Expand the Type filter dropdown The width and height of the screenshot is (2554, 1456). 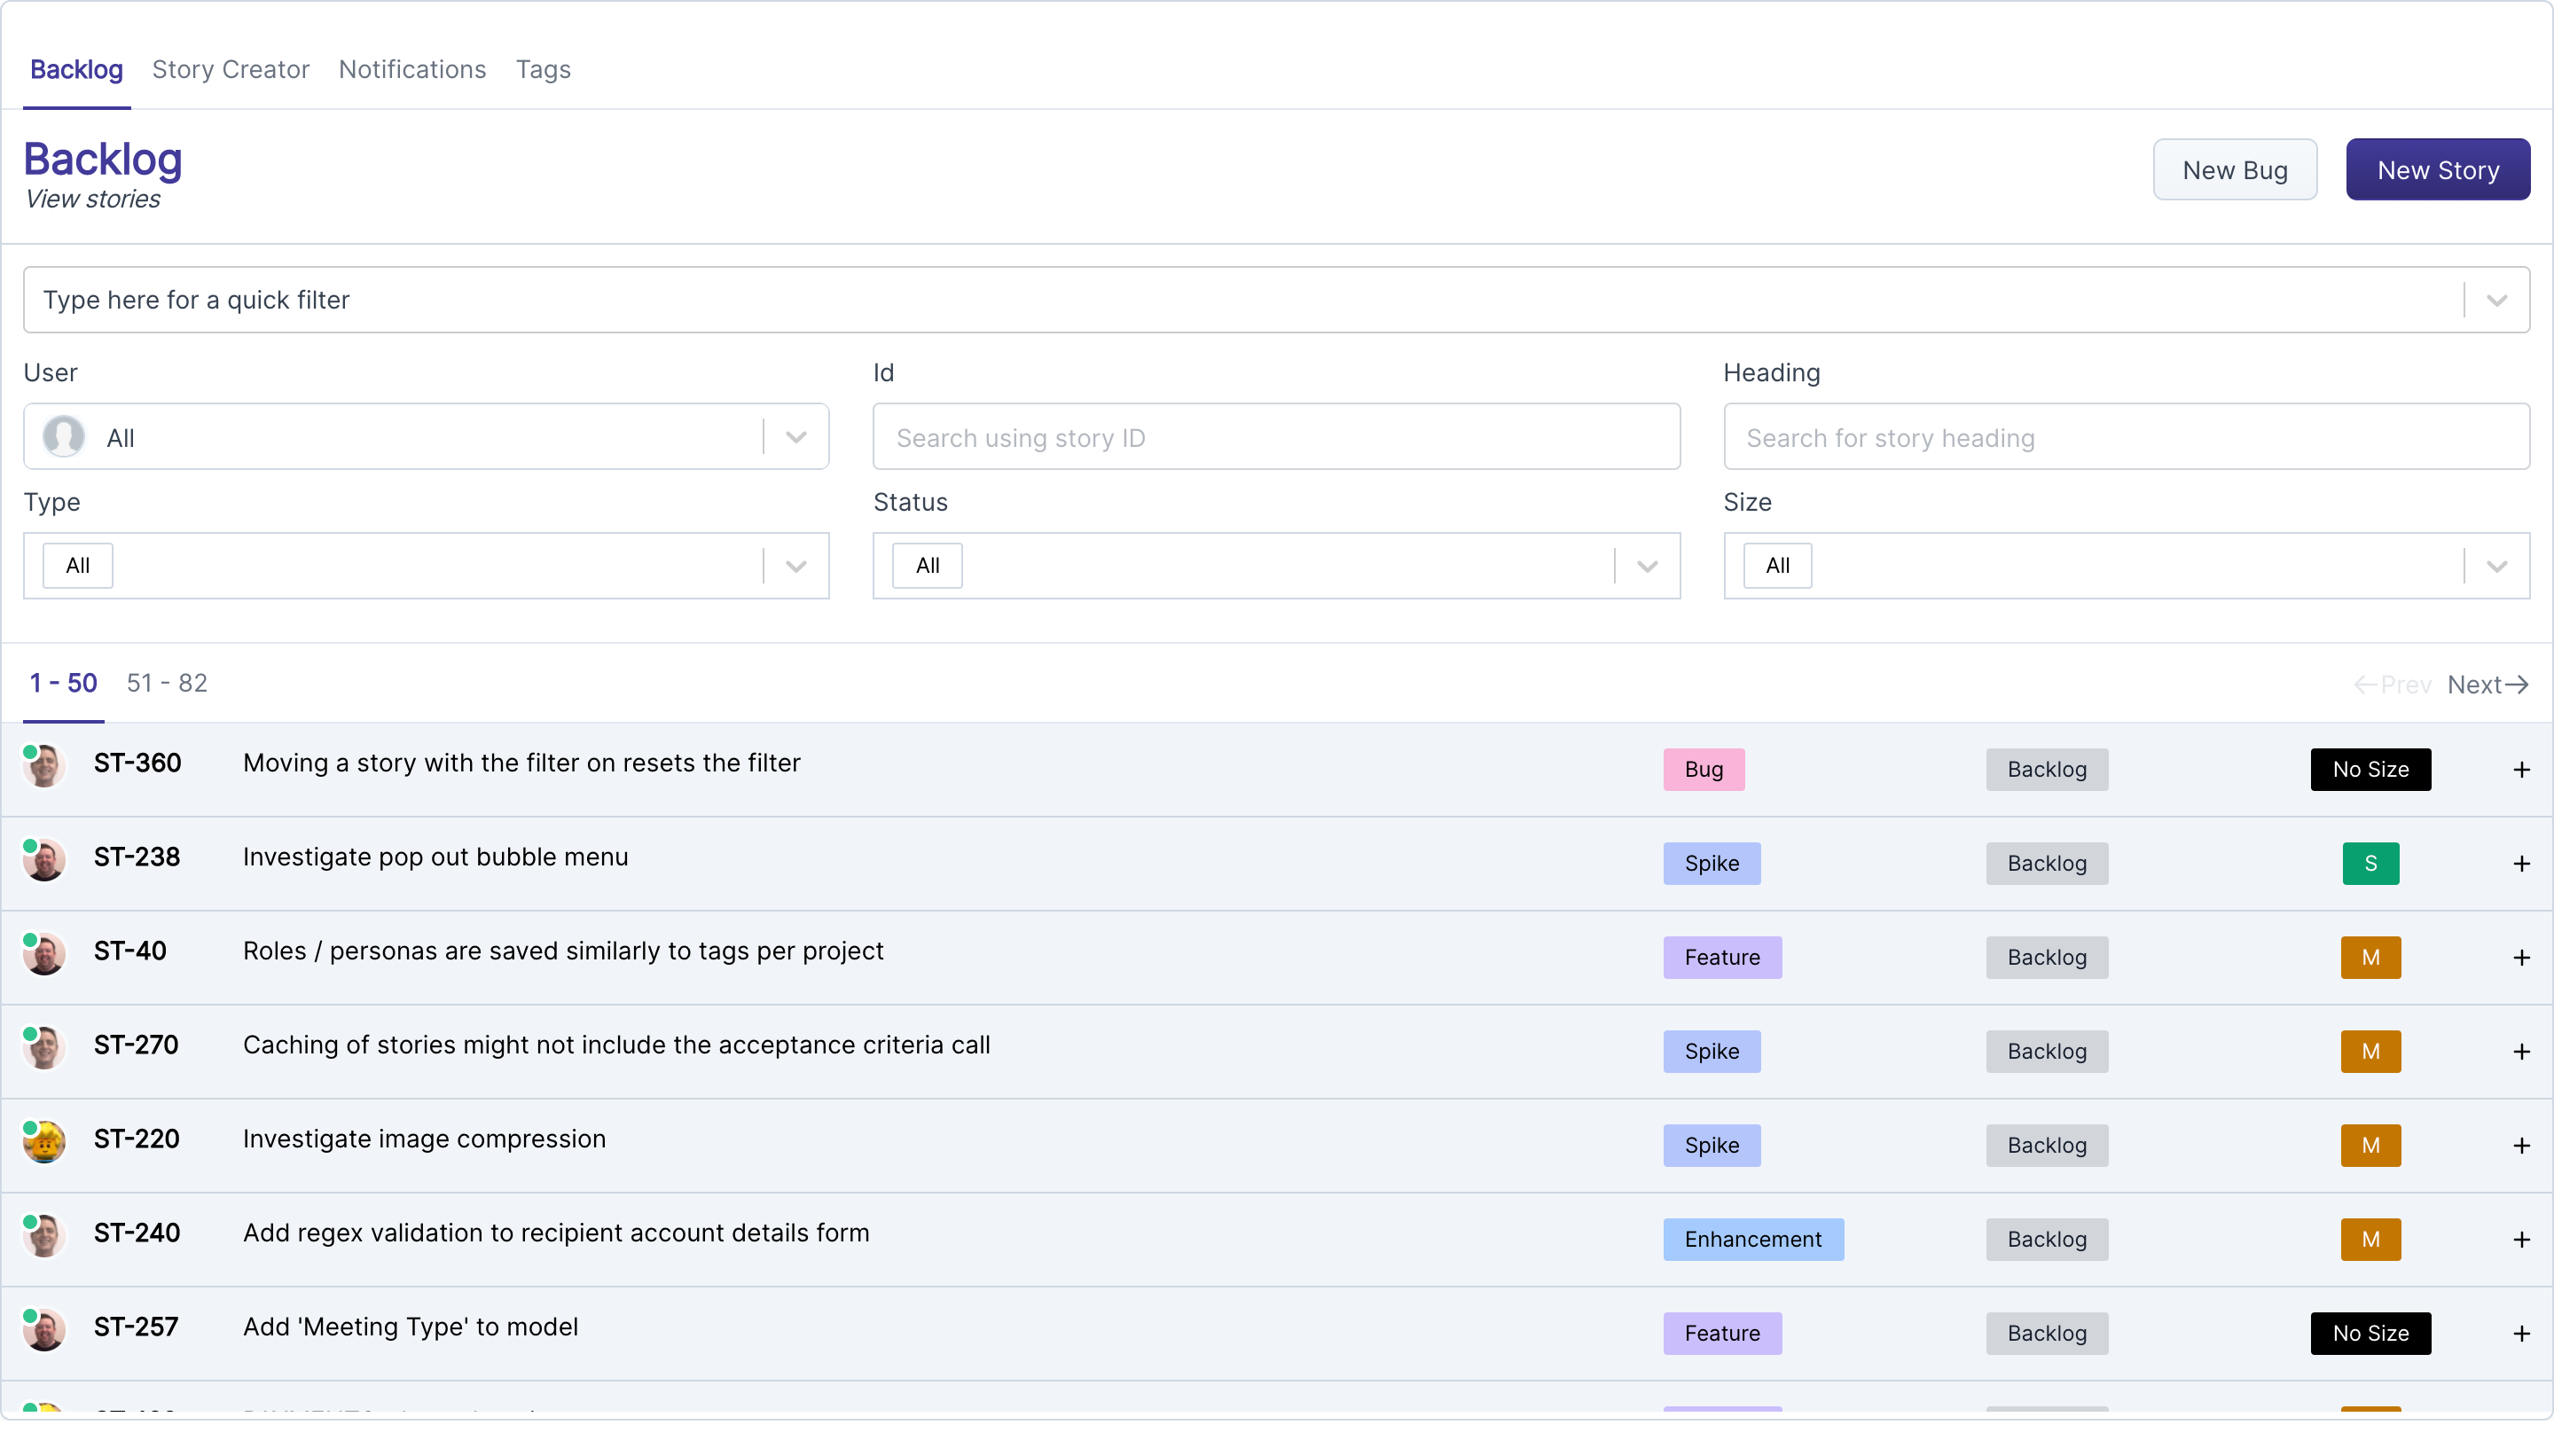click(x=796, y=566)
